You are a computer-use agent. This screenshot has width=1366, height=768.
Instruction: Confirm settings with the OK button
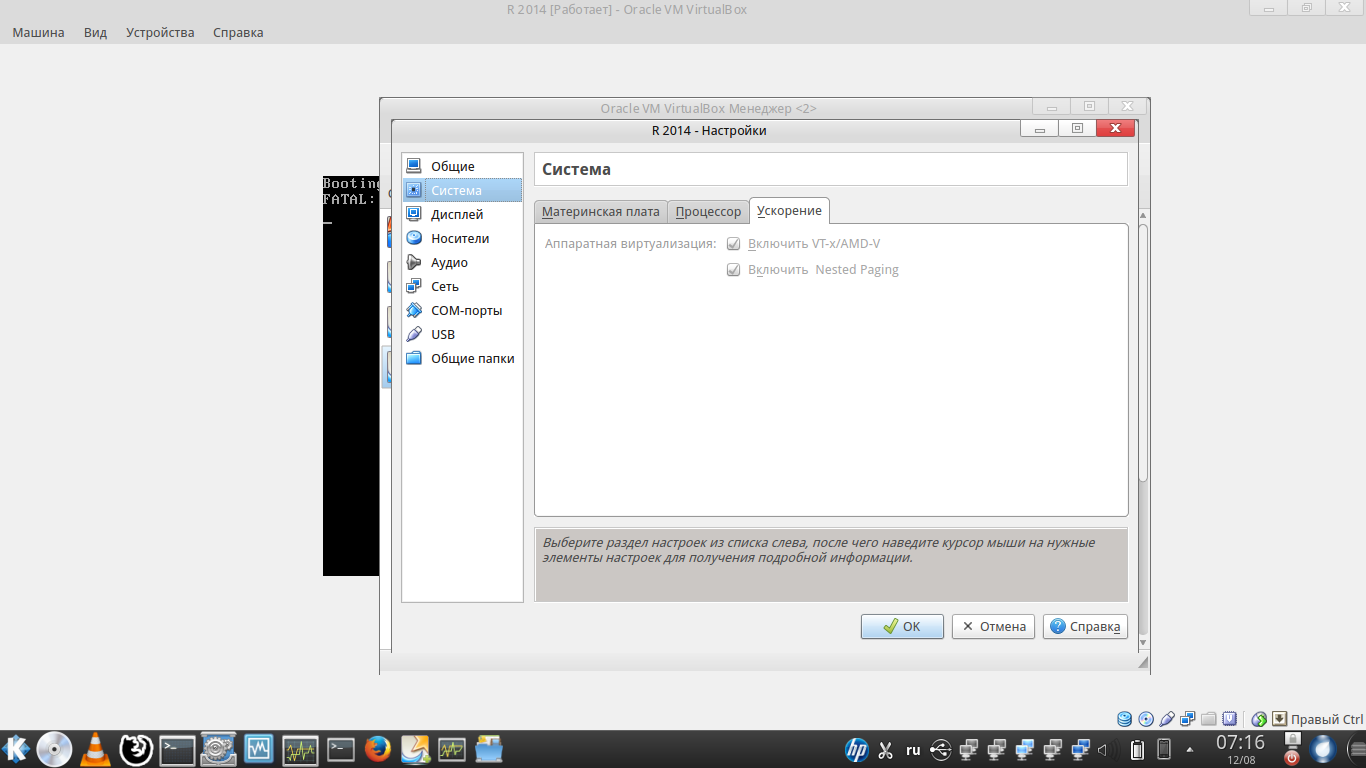902,626
